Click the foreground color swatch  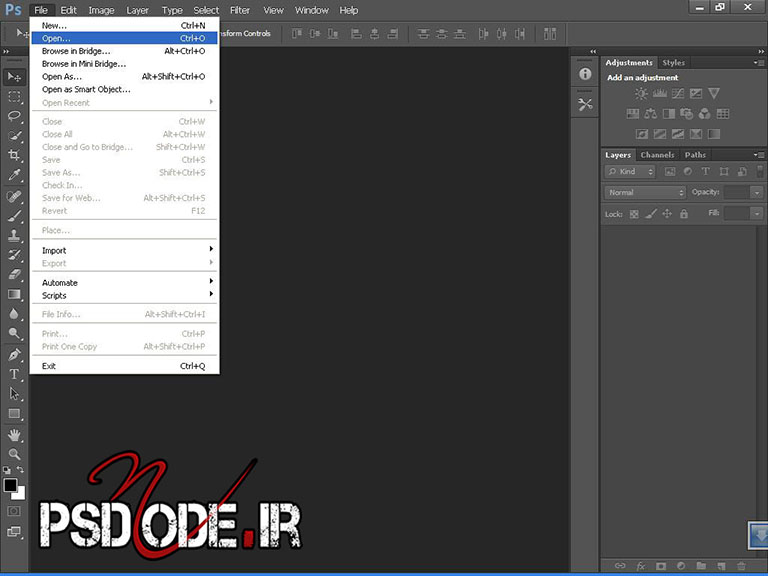pyautogui.click(x=10, y=485)
